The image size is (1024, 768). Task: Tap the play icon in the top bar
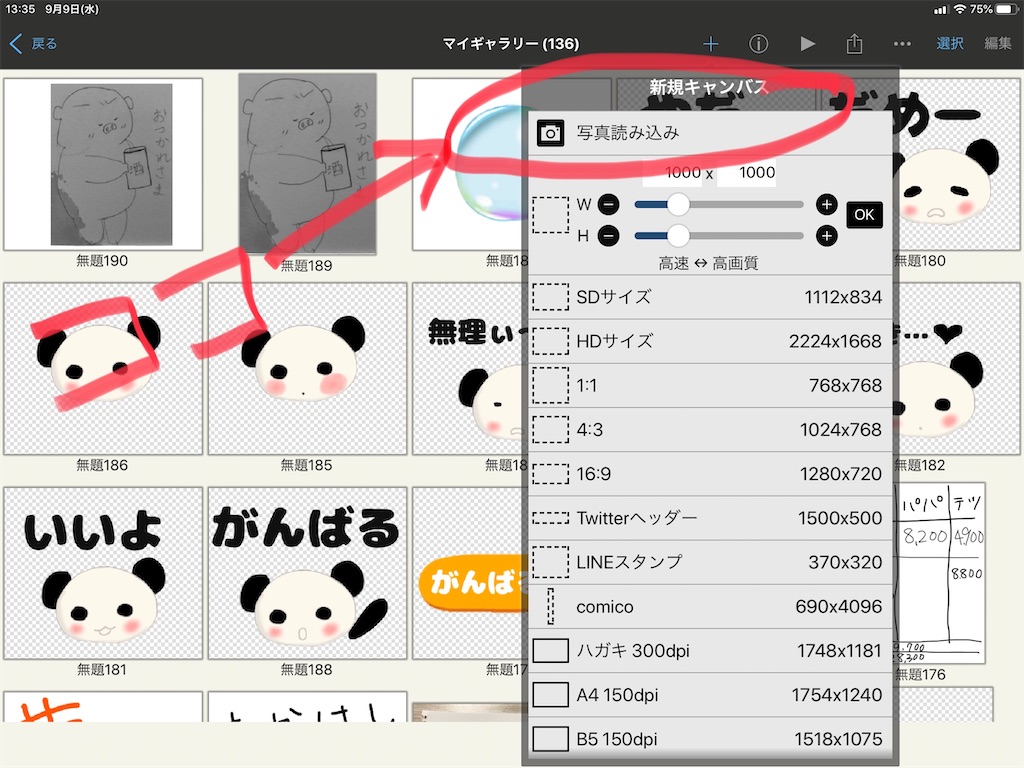coord(808,44)
